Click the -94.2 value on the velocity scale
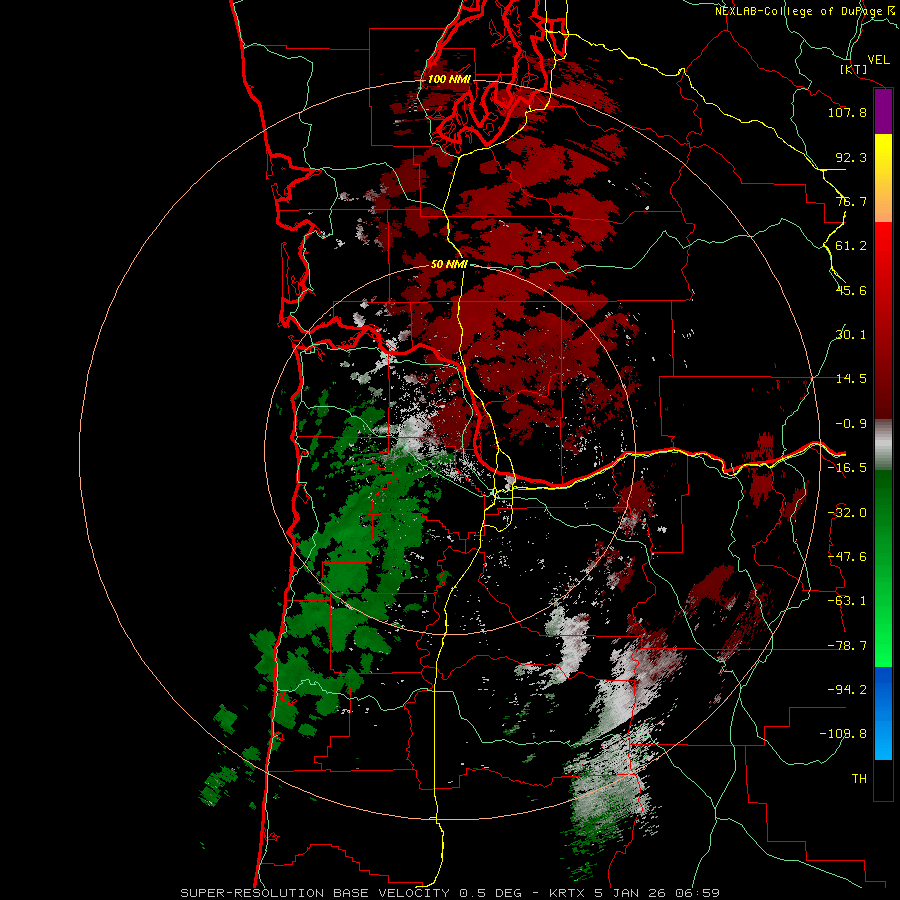 click(847, 689)
